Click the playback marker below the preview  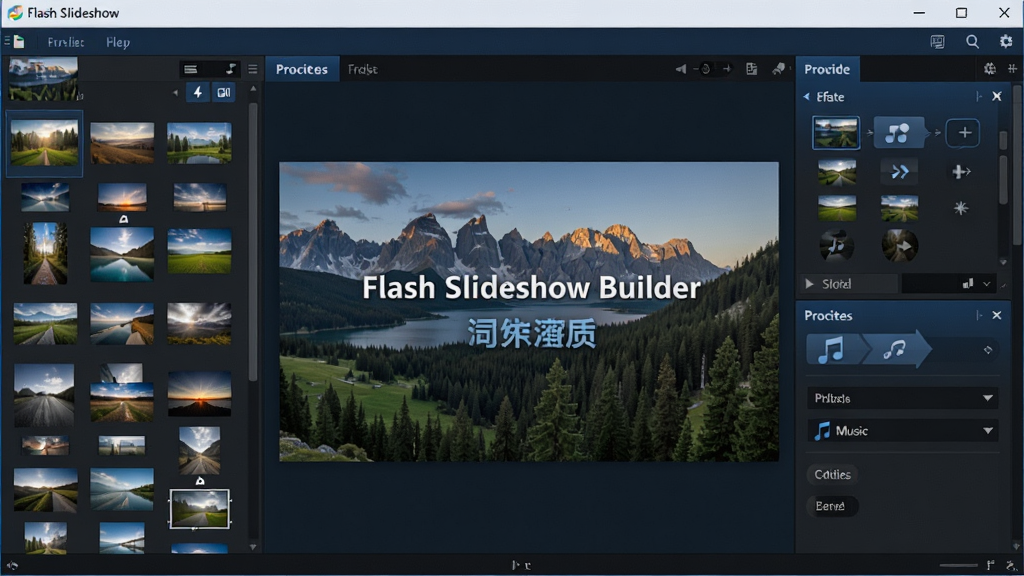(x=520, y=566)
